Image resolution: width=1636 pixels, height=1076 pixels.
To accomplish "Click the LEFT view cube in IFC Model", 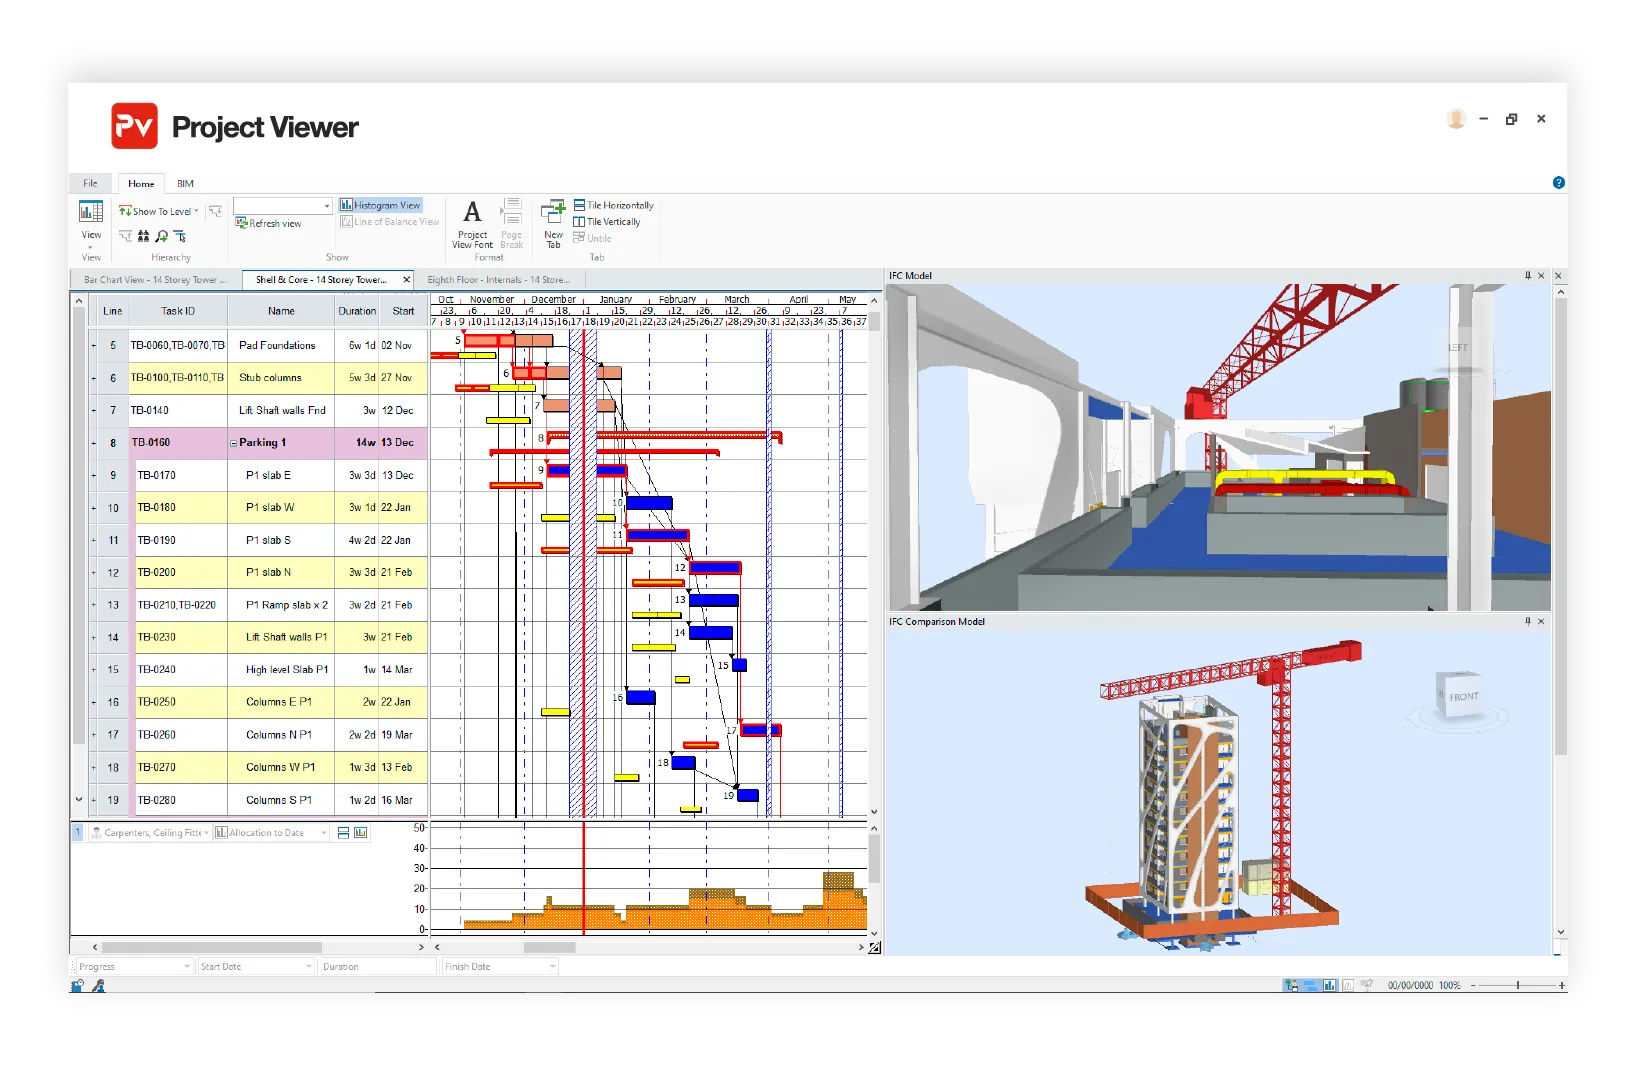I will pos(1457,347).
